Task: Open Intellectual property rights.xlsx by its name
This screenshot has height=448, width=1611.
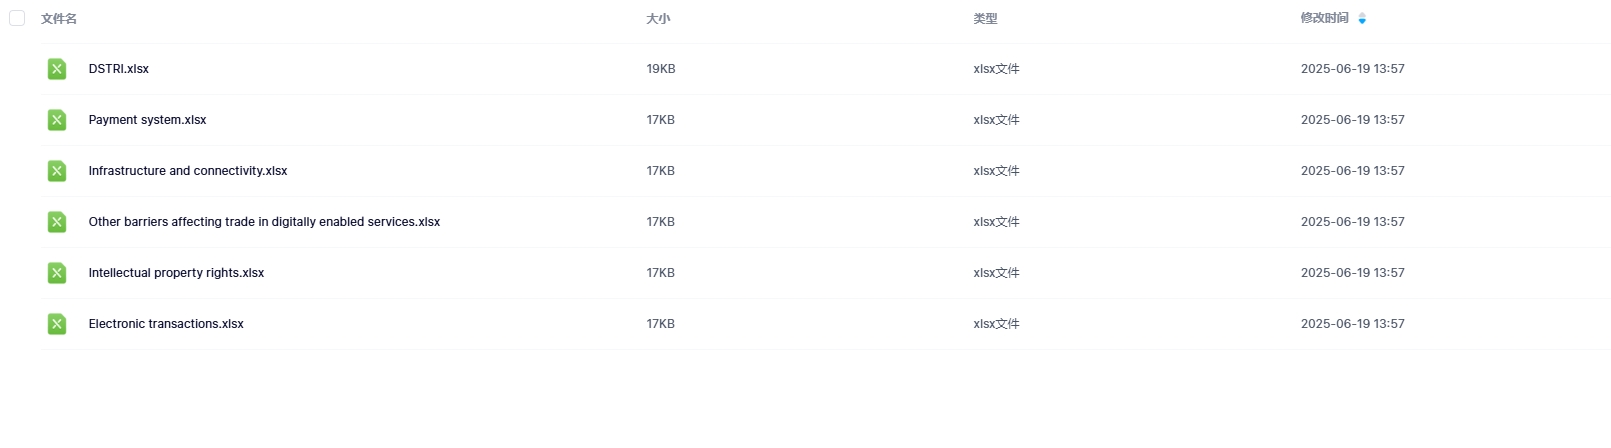Action: pos(176,273)
